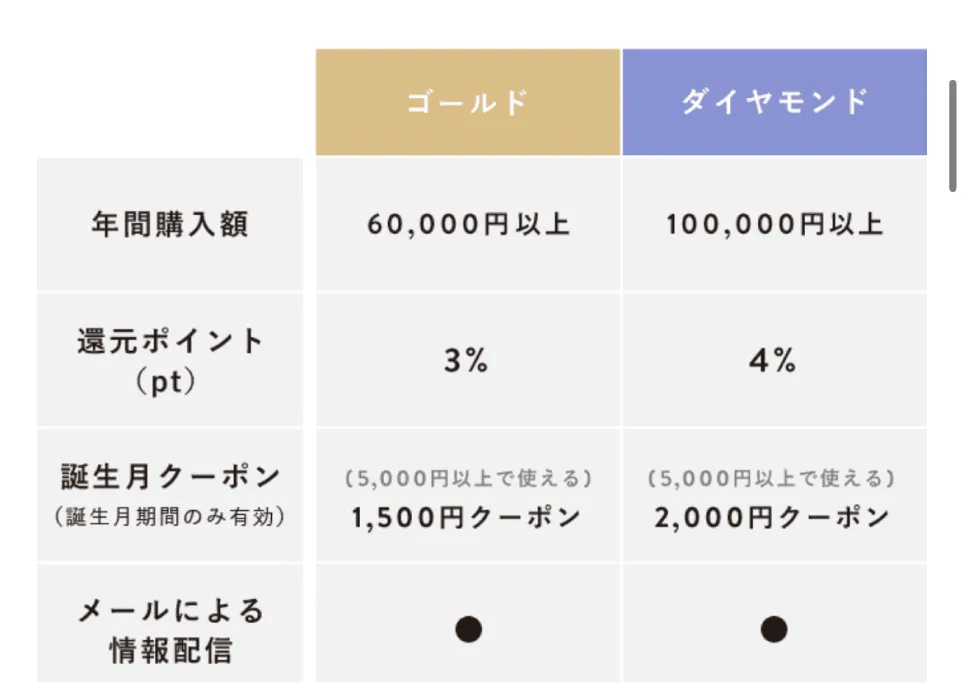Click the 2,000円クーポン text
Image resolution: width=964 pixels, height=683 pixels.
pyautogui.click(x=773, y=518)
